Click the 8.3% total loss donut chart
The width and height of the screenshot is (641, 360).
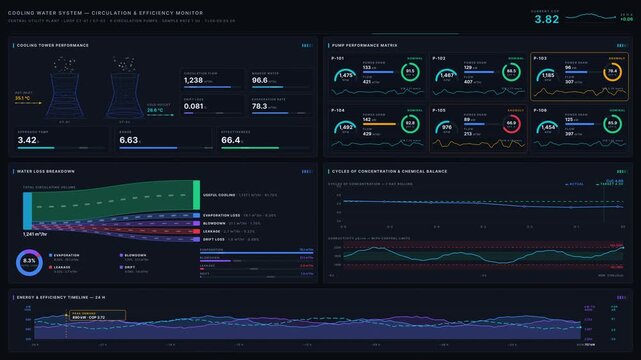(29, 262)
